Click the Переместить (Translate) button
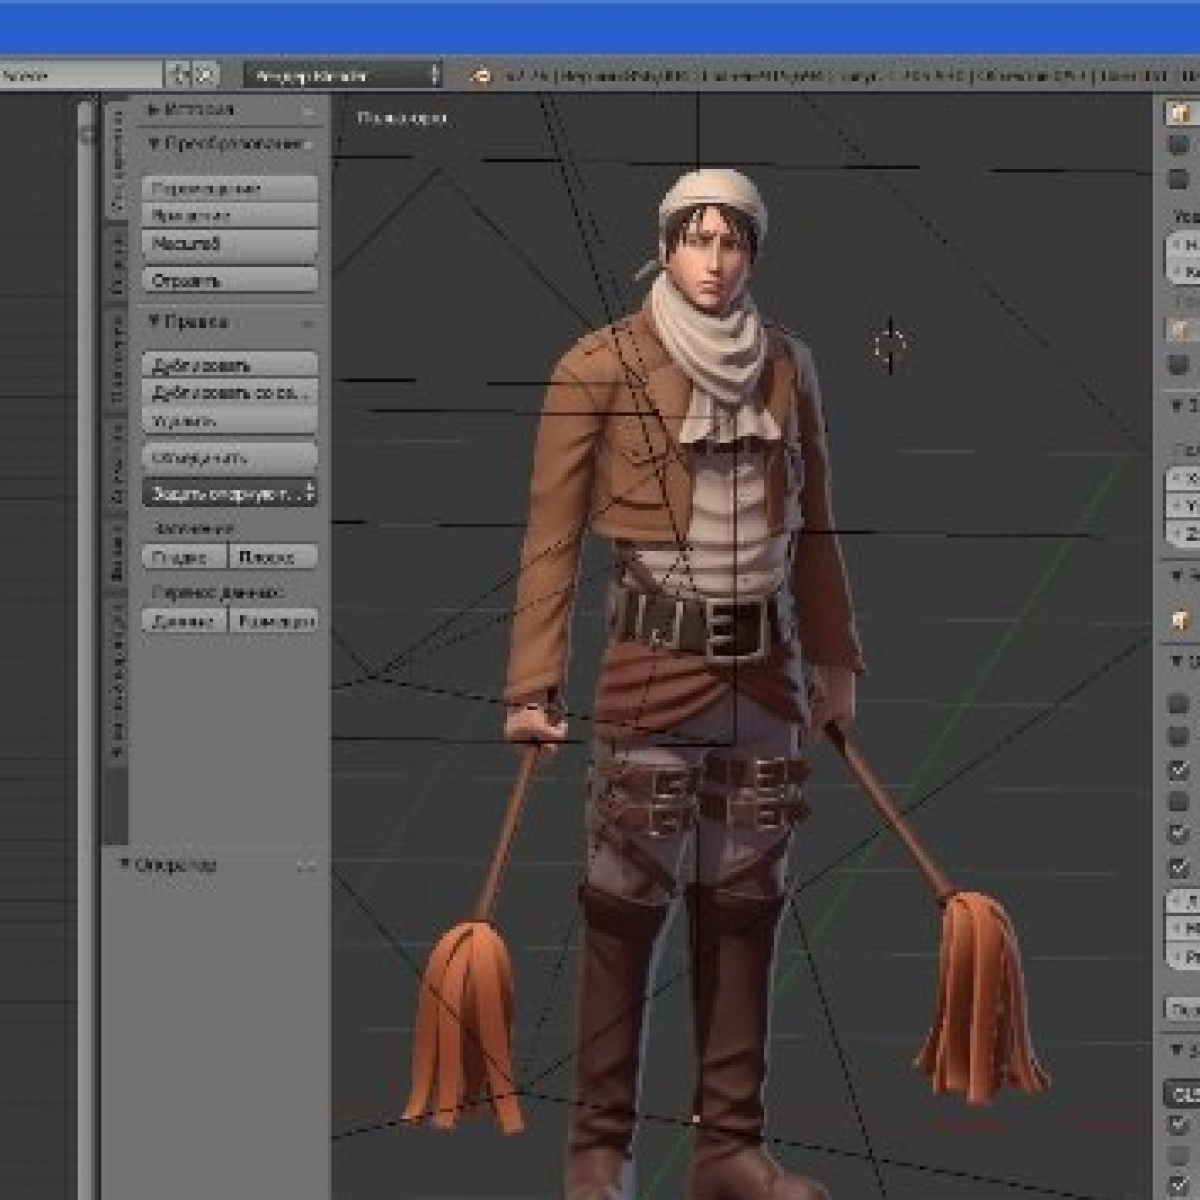Image resolution: width=1200 pixels, height=1200 pixels. [230, 188]
